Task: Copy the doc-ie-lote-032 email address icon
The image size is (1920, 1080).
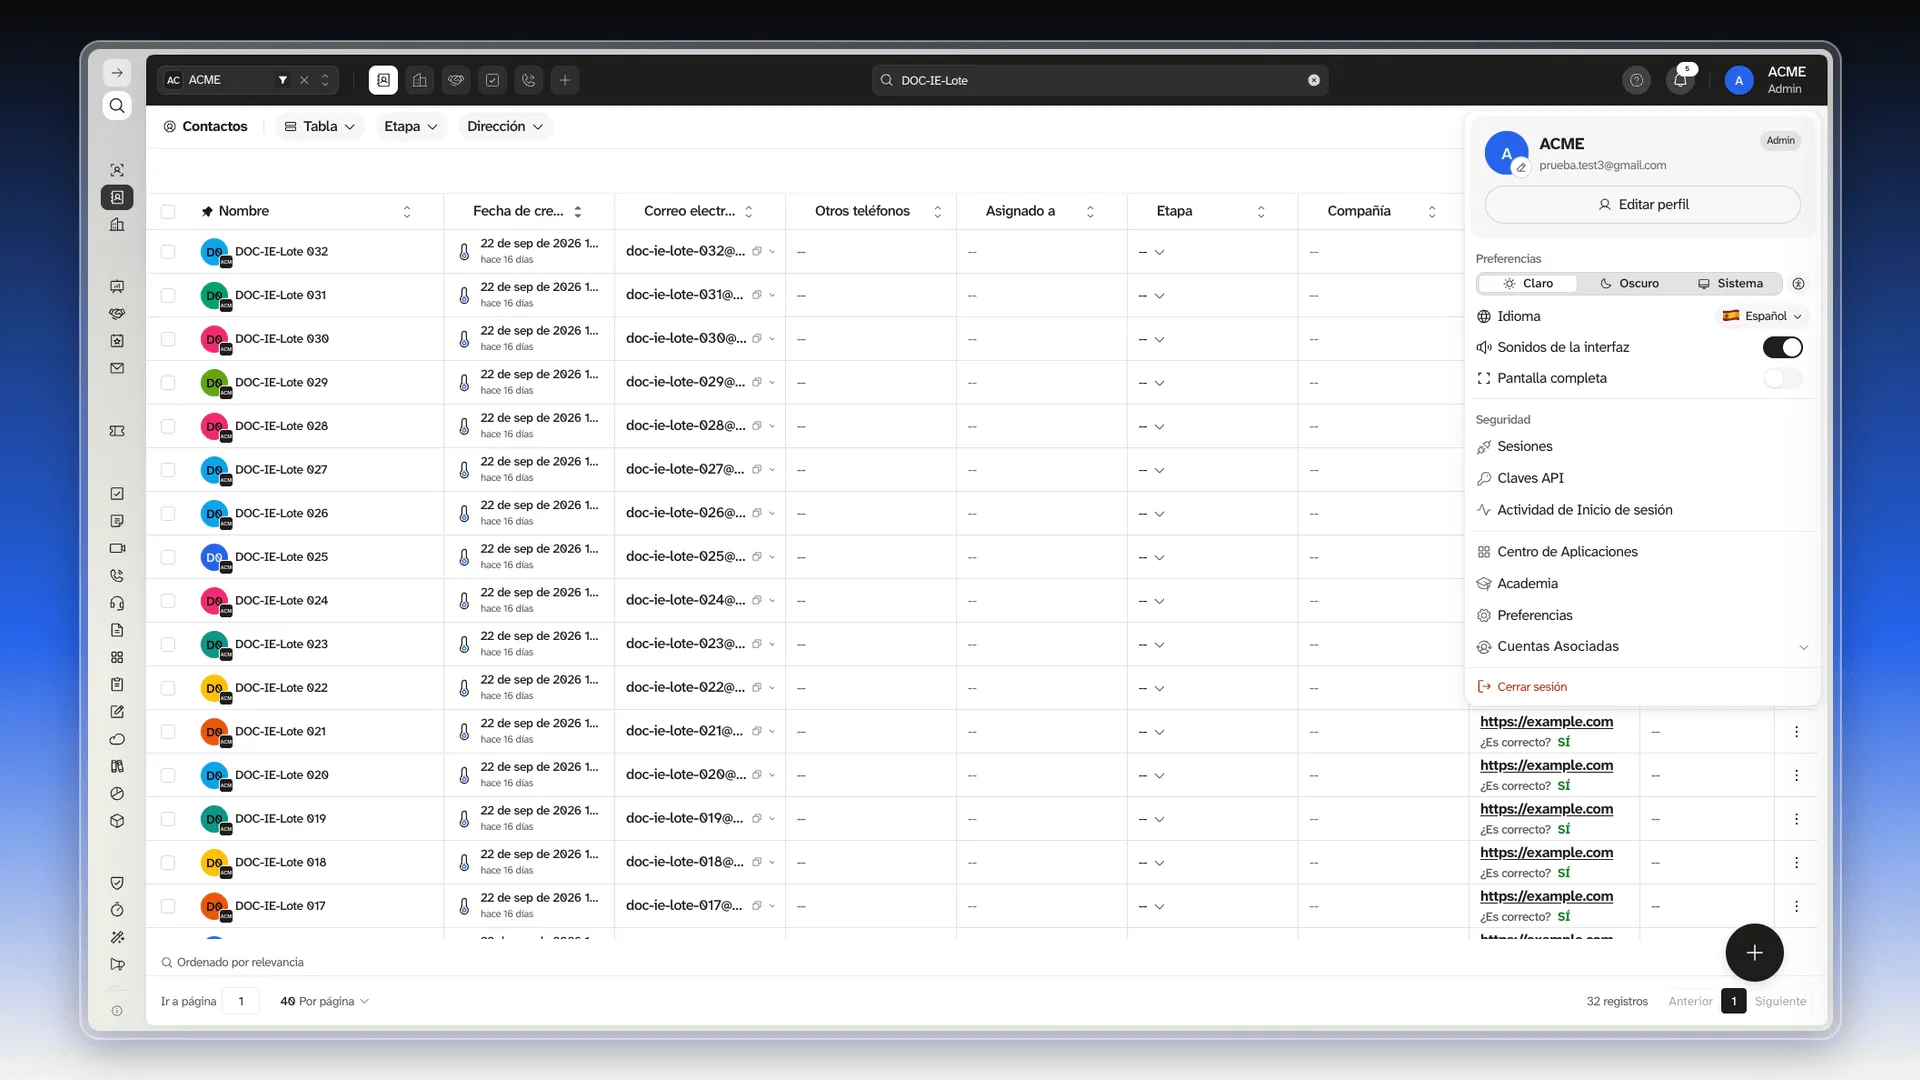Action: click(x=757, y=252)
